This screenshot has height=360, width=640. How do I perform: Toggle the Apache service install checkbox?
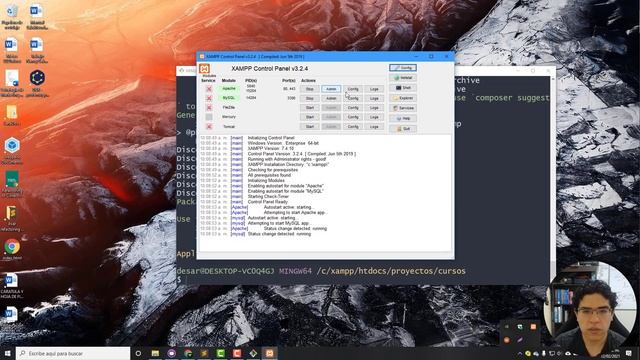(209, 89)
